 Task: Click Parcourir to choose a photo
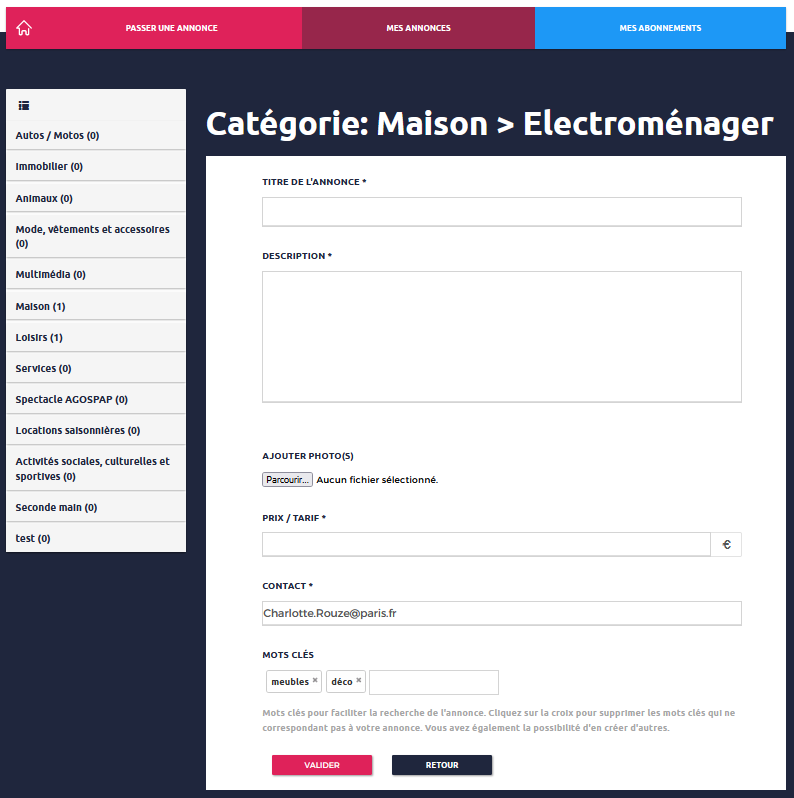pyautogui.click(x=287, y=480)
